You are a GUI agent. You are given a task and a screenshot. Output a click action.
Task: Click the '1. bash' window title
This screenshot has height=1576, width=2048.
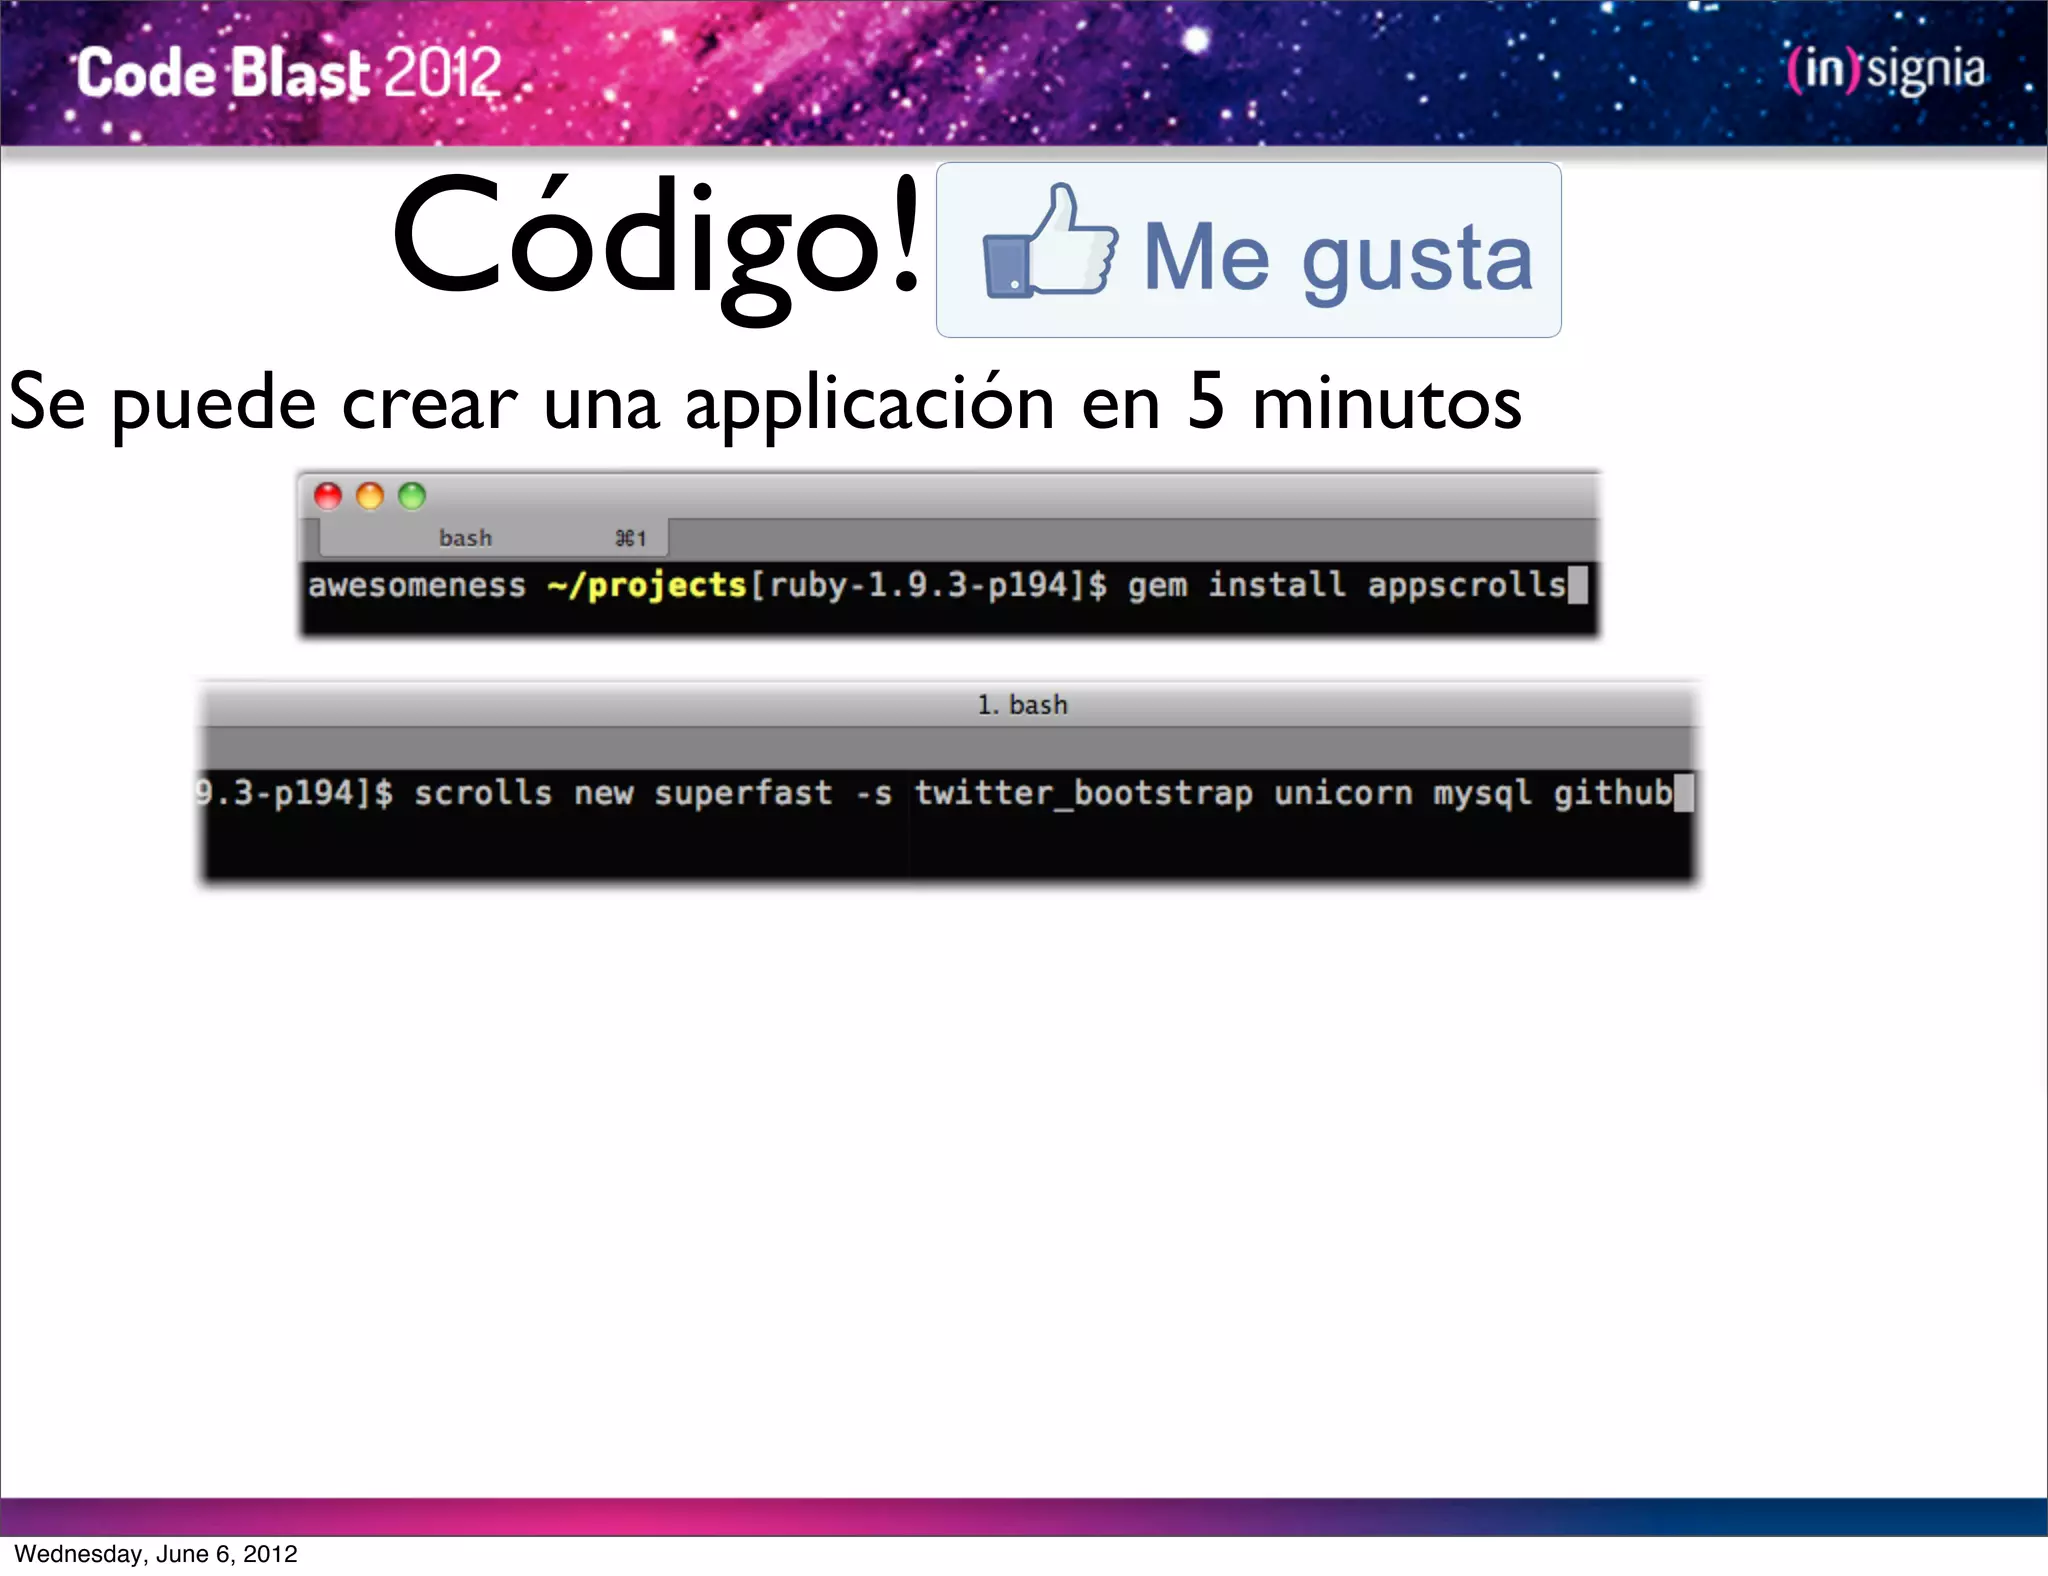[x=1022, y=705]
